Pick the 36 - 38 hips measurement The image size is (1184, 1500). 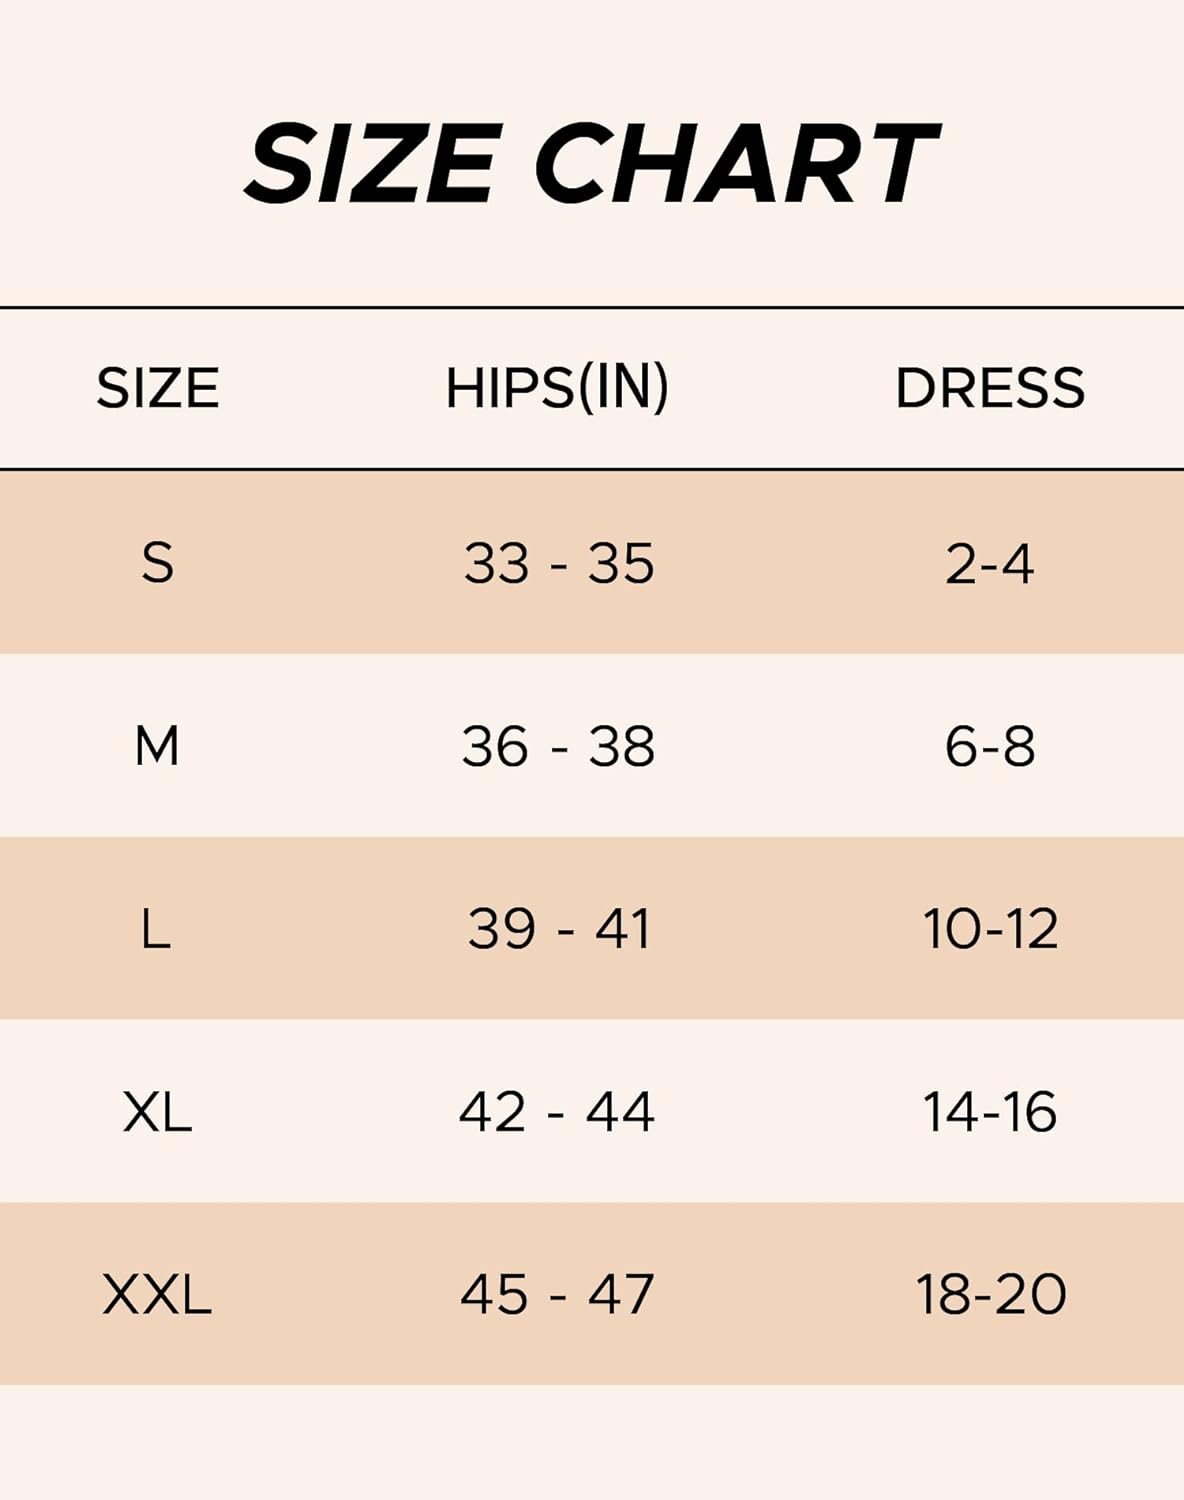[558, 746]
